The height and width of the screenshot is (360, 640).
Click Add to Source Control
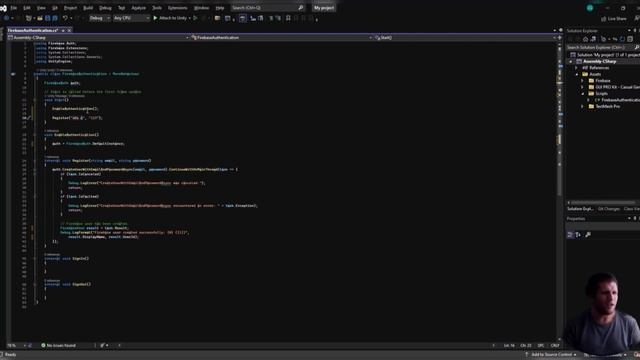551,354
